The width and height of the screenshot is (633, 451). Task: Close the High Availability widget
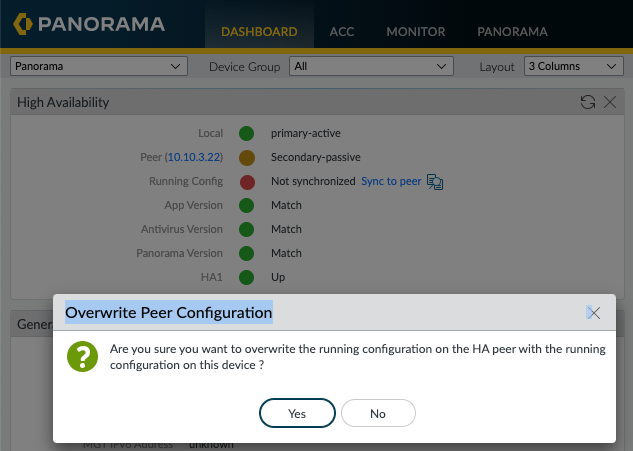tap(610, 102)
